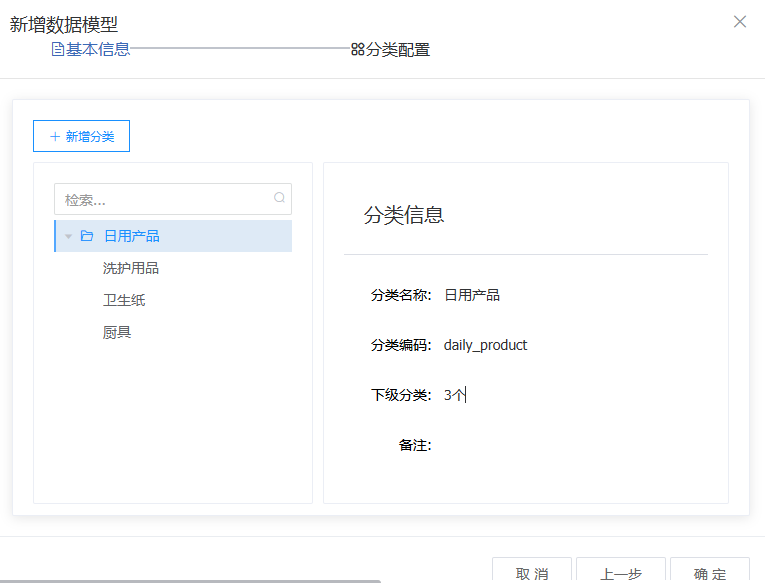The height and width of the screenshot is (583, 765).
Task: Select the 卫生纸 subcategory
Action: tap(124, 300)
